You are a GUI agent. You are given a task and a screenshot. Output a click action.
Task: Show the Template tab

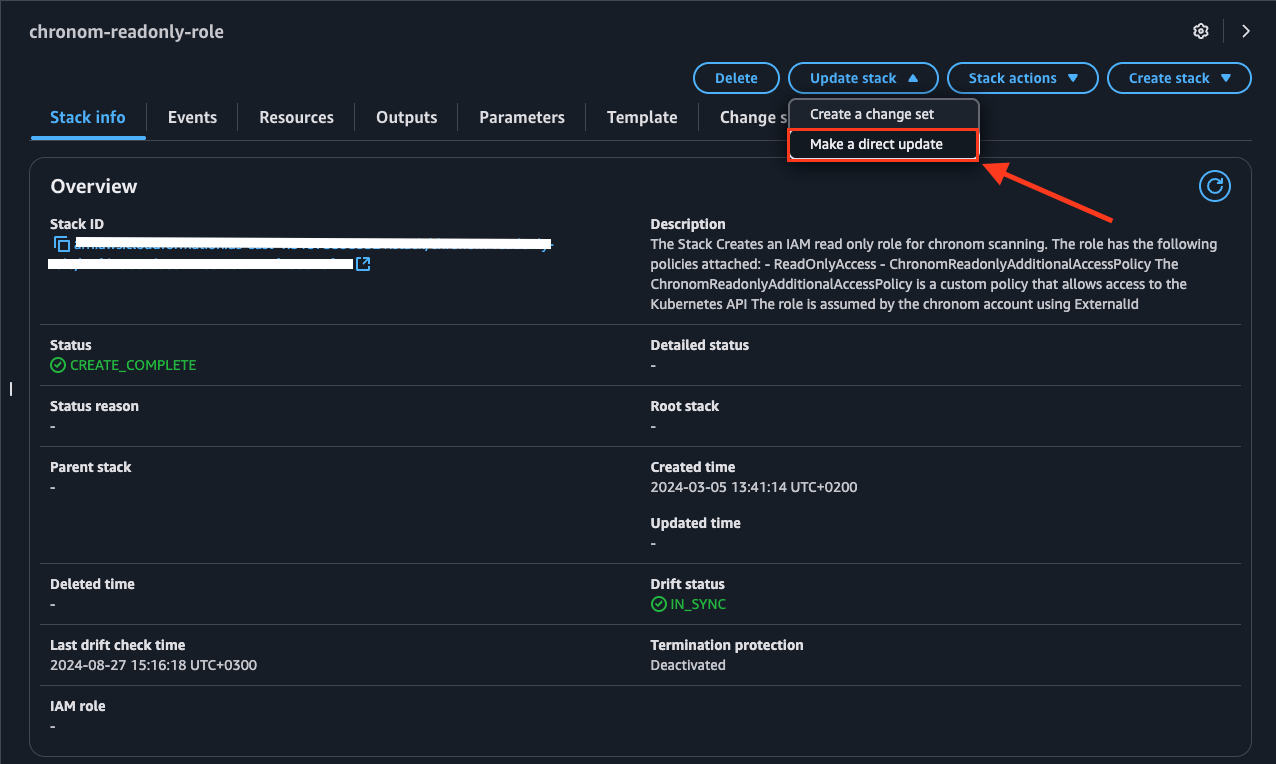(x=642, y=117)
